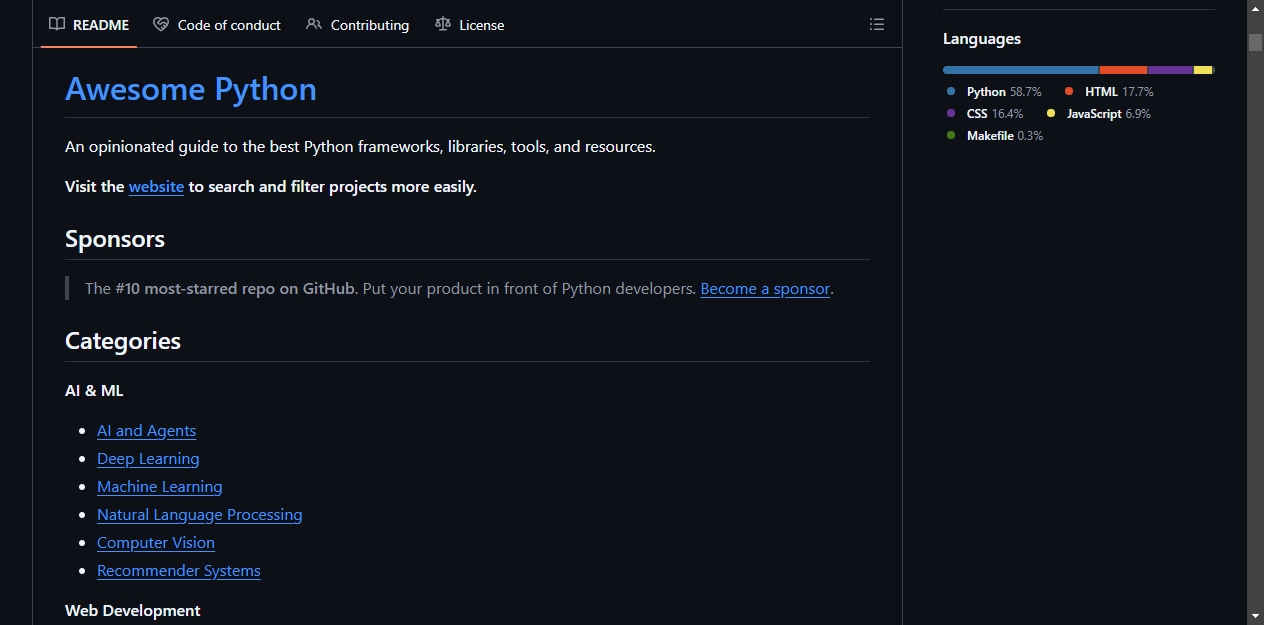Click the Contributing people icon

[x=314, y=25]
